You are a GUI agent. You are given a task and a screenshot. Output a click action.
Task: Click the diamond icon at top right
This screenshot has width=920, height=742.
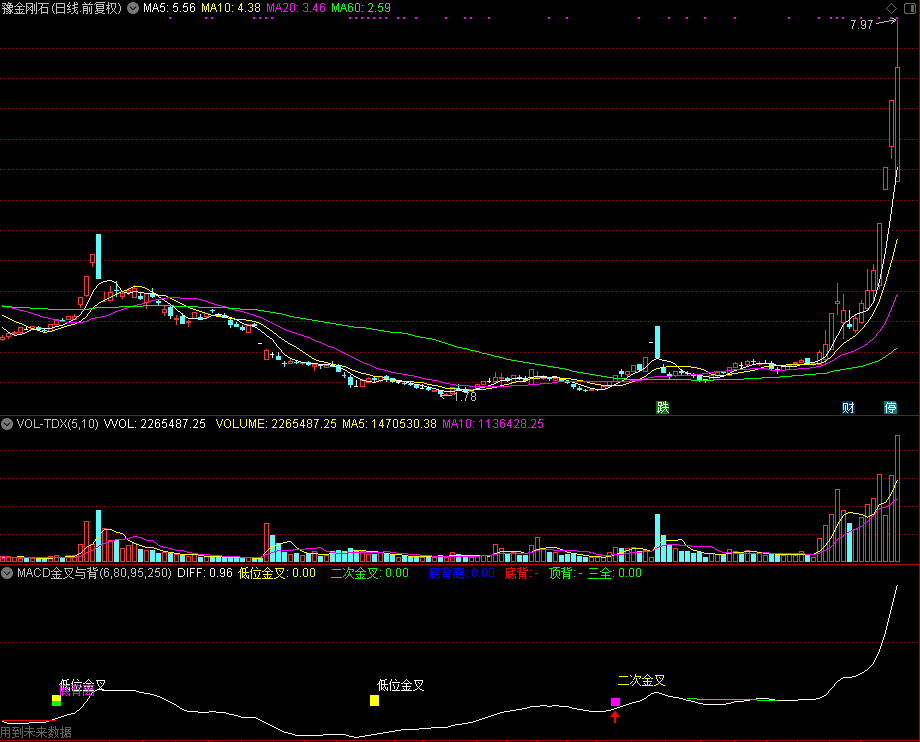point(891,8)
